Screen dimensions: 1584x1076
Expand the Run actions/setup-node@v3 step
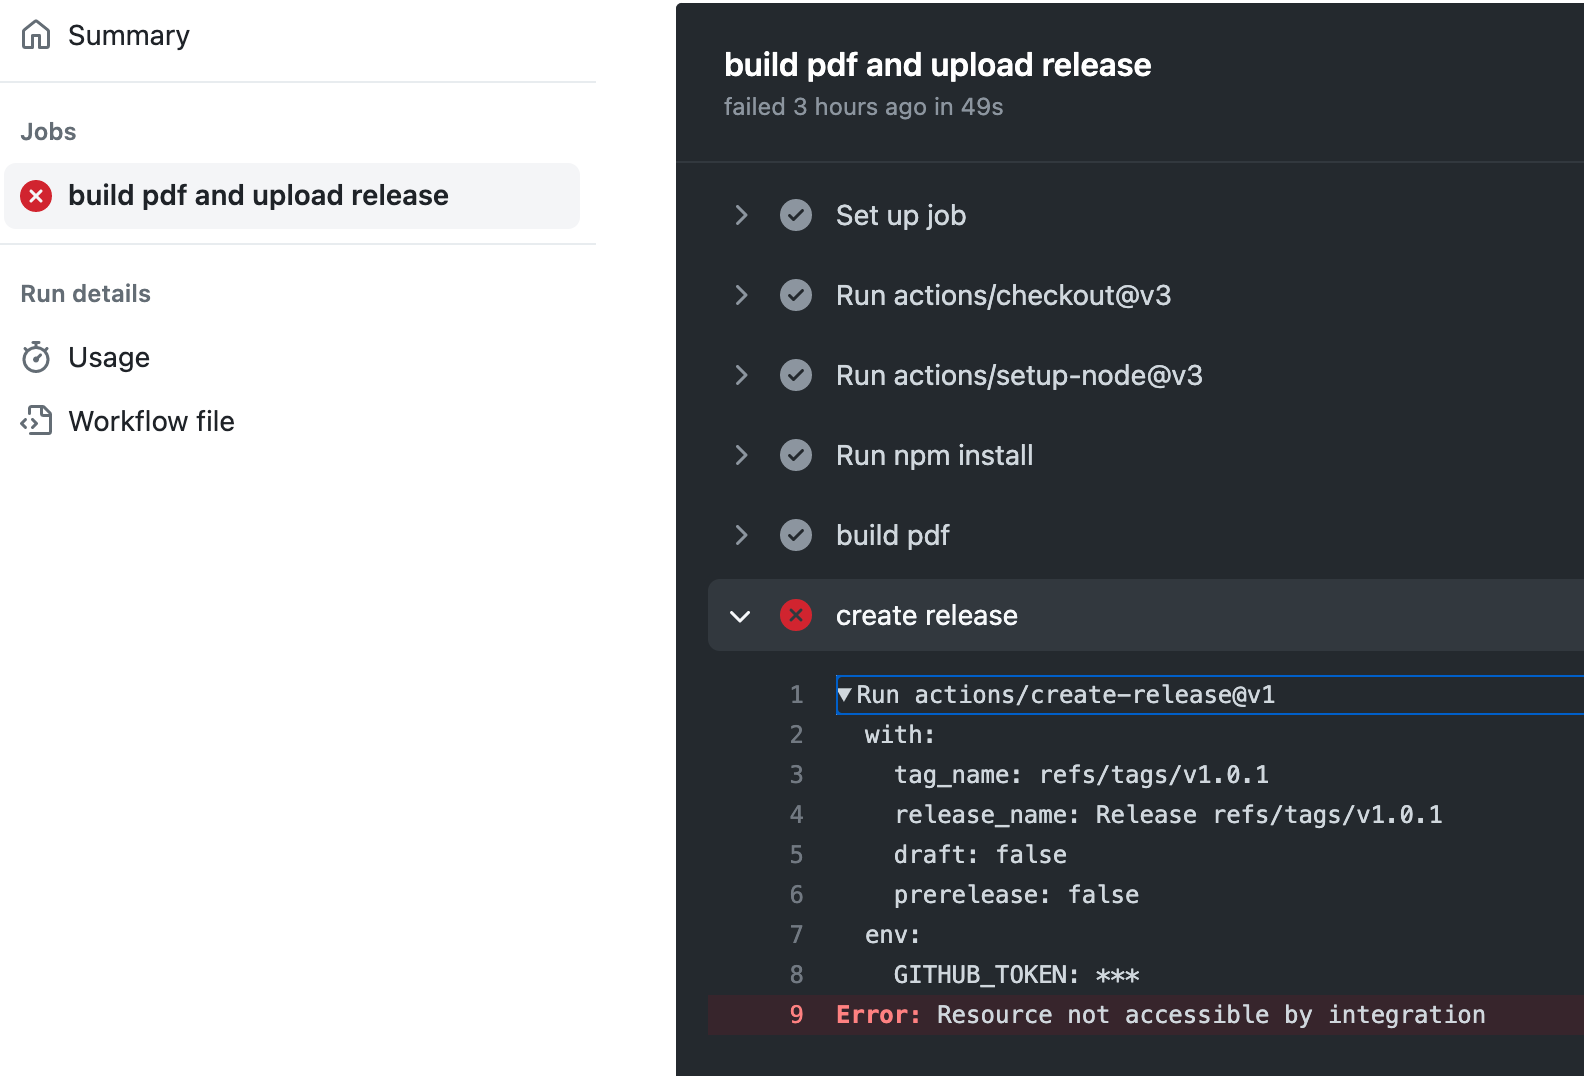point(741,375)
